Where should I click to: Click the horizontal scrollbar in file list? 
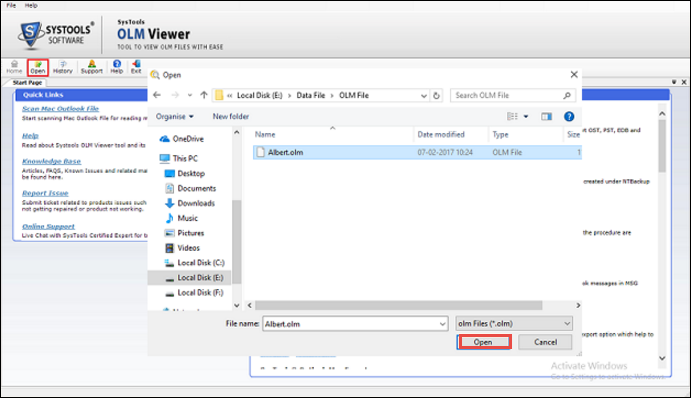click(398, 305)
